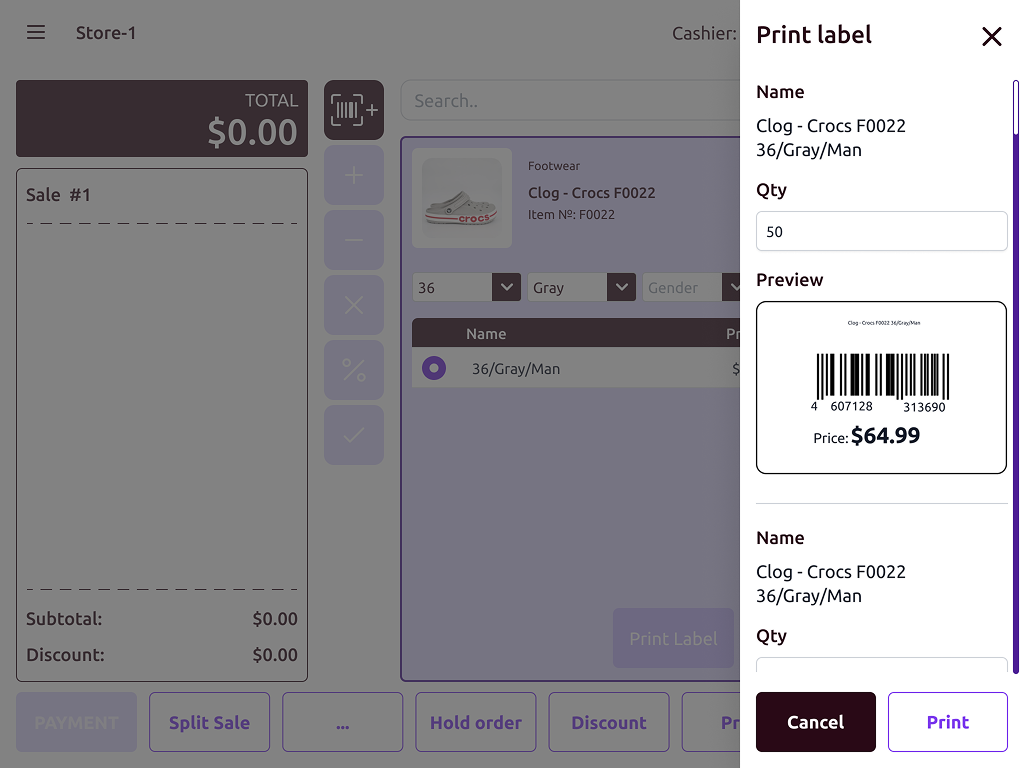
Task: Open the Gray color dropdown
Action: [582, 287]
